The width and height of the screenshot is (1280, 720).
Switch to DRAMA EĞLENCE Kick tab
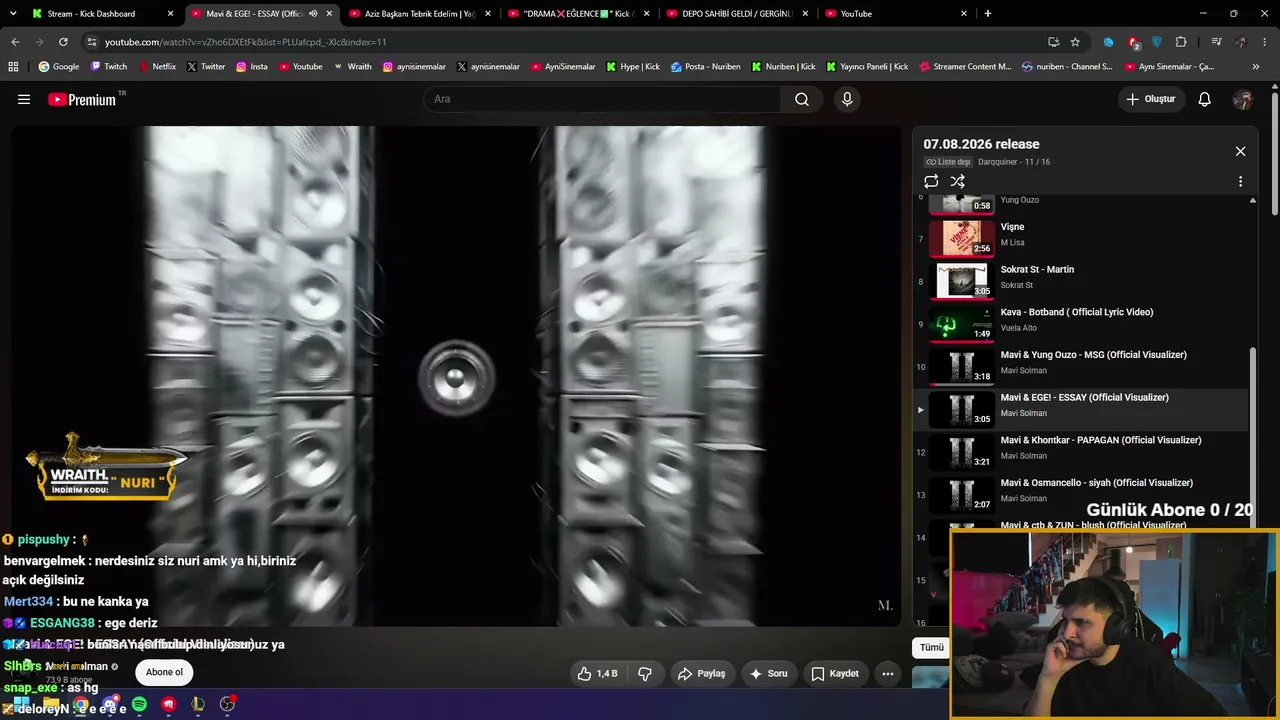(577, 14)
